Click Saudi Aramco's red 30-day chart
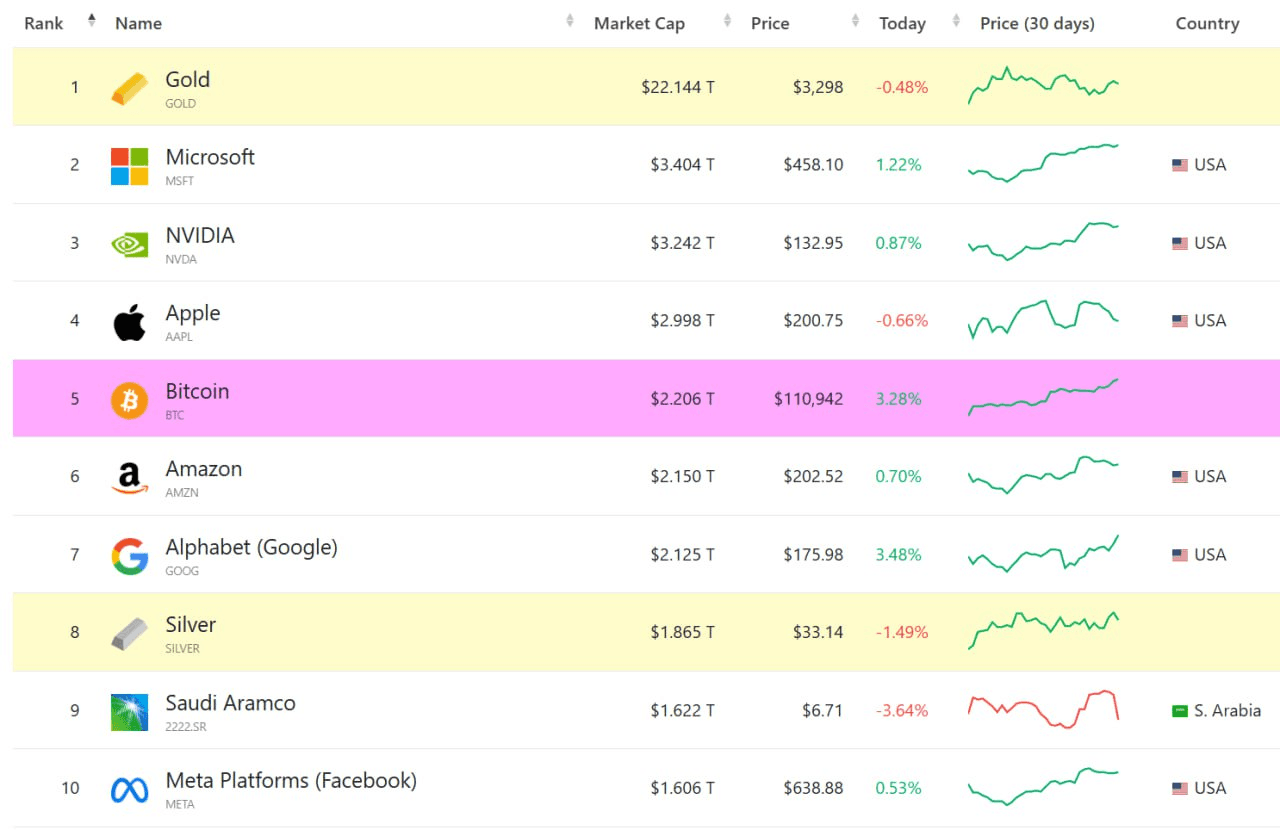This screenshot has height=830, width=1280. (x=1043, y=709)
